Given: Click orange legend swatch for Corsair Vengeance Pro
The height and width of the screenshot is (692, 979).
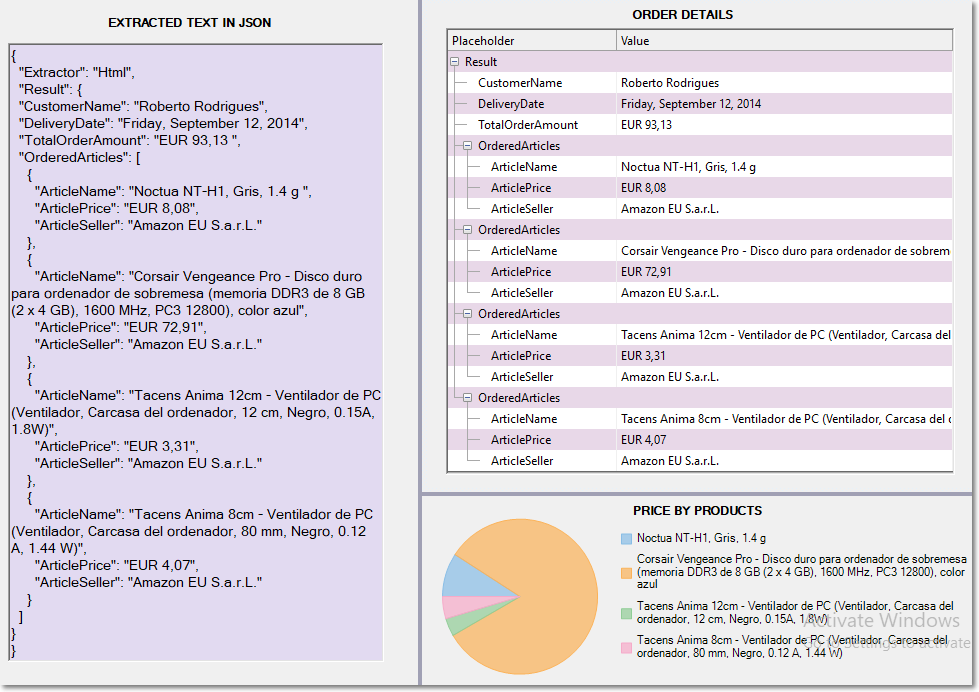Looking at the screenshot, I should (x=626, y=572).
